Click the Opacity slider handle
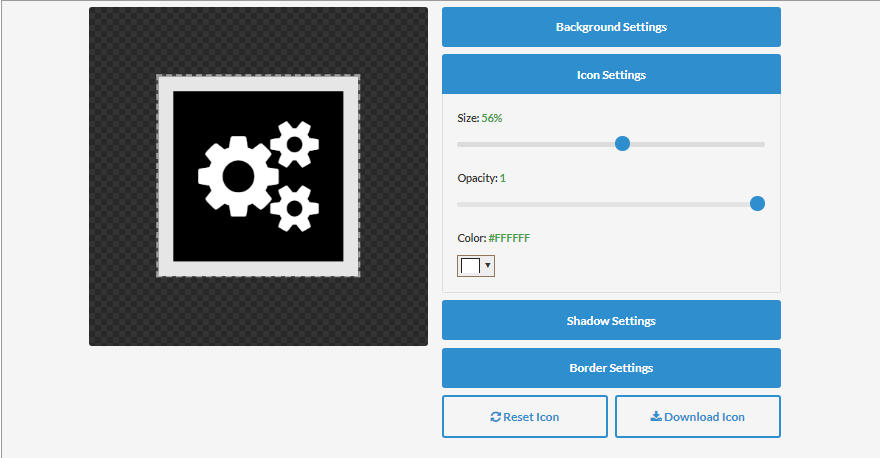Screen dimensions: 880x458 pos(757,204)
